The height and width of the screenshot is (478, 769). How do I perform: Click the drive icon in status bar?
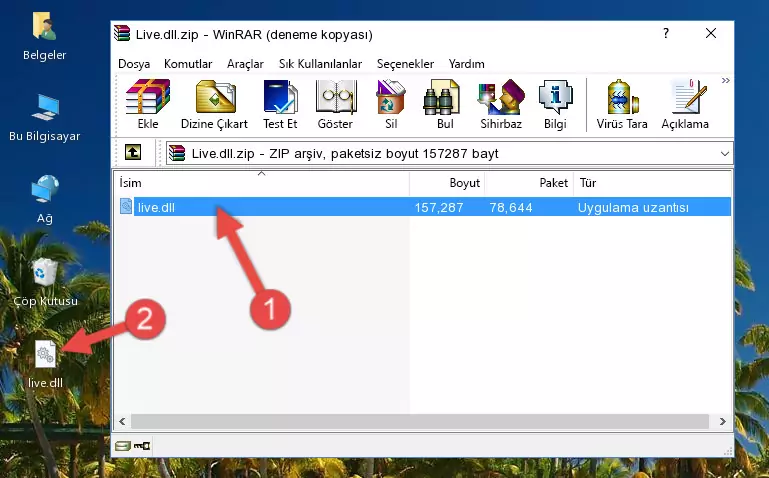[x=123, y=446]
